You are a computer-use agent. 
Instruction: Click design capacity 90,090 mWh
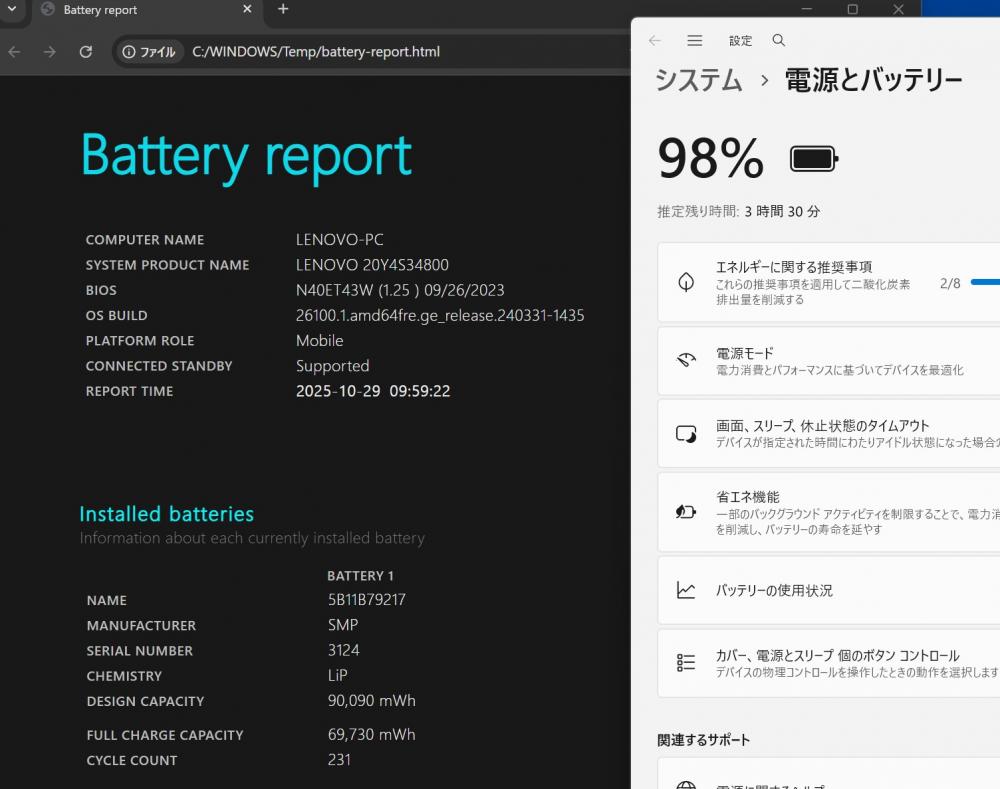[371, 700]
